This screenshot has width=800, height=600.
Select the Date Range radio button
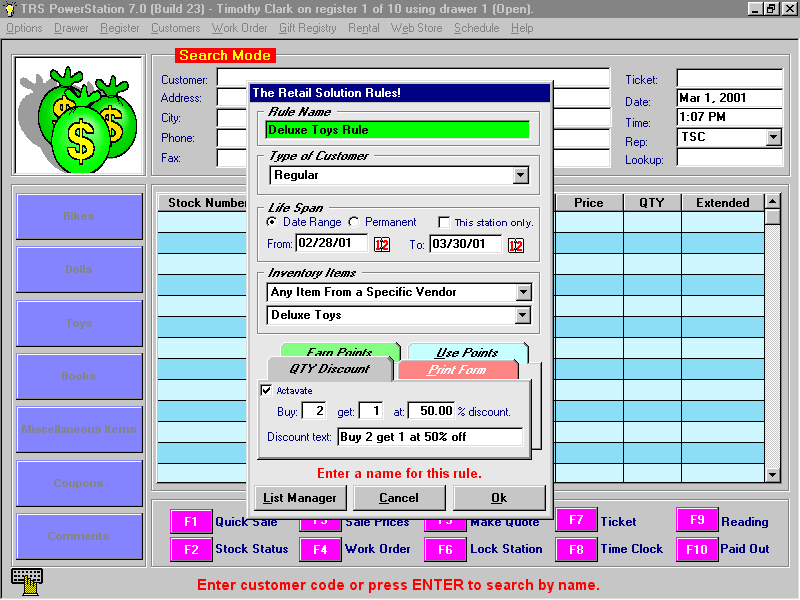point(272,222)
